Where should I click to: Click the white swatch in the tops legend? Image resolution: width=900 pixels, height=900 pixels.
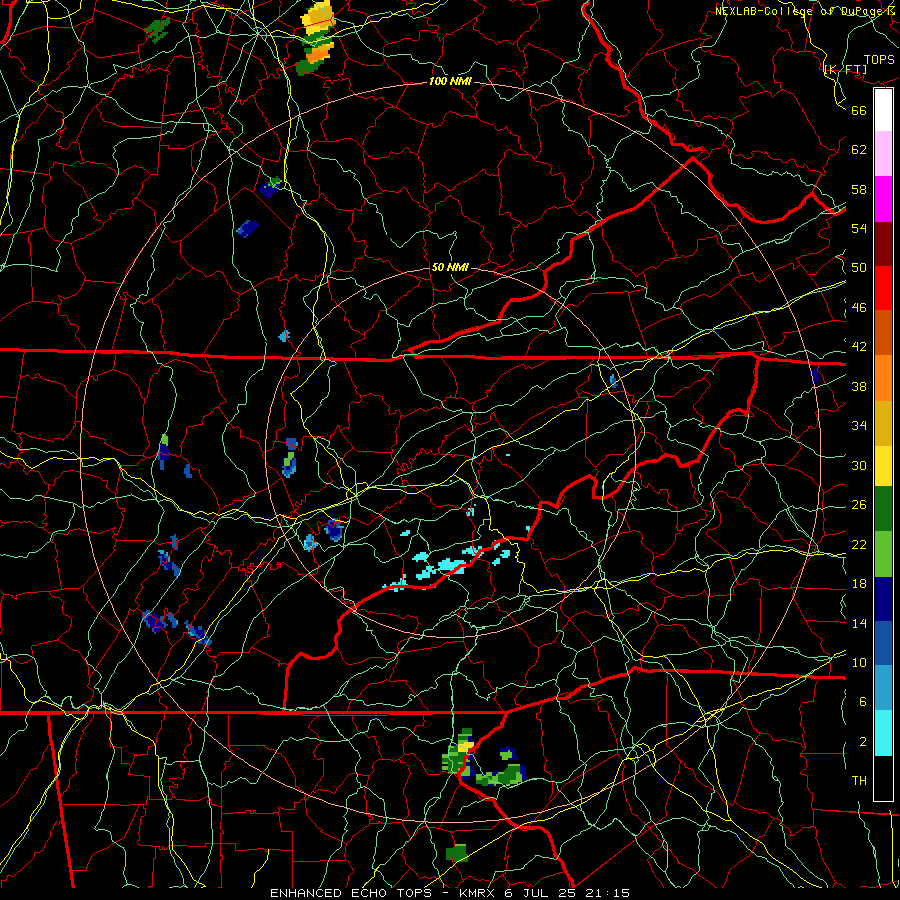(883, 110)
